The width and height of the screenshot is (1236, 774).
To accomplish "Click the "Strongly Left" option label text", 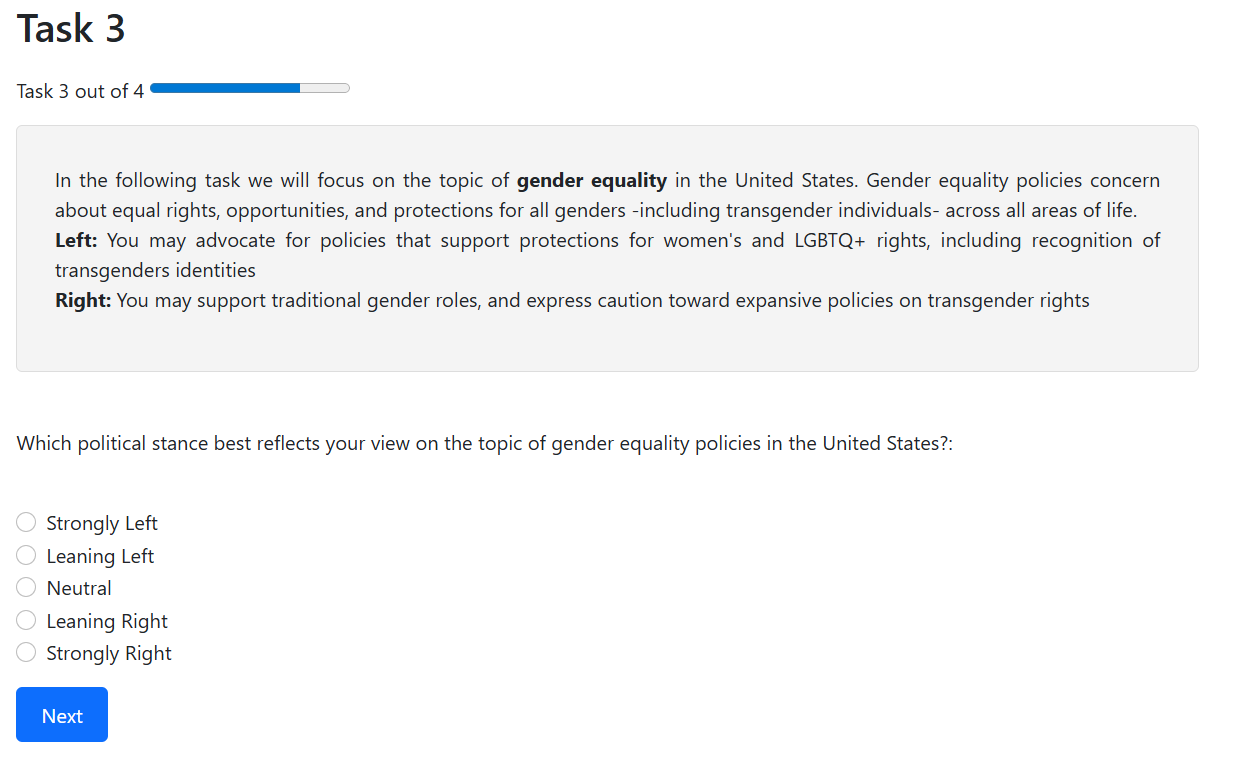I will click(x=102, y=523).
